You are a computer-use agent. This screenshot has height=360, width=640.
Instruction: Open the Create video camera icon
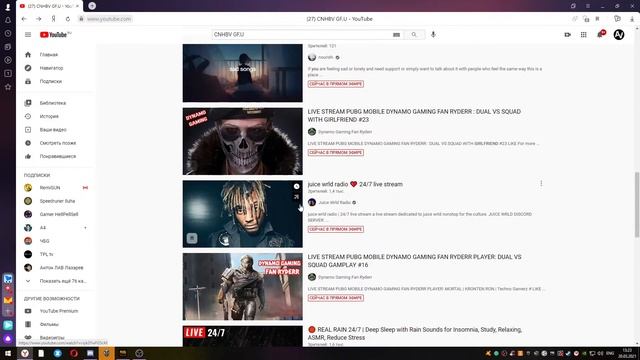pos(567,35)
